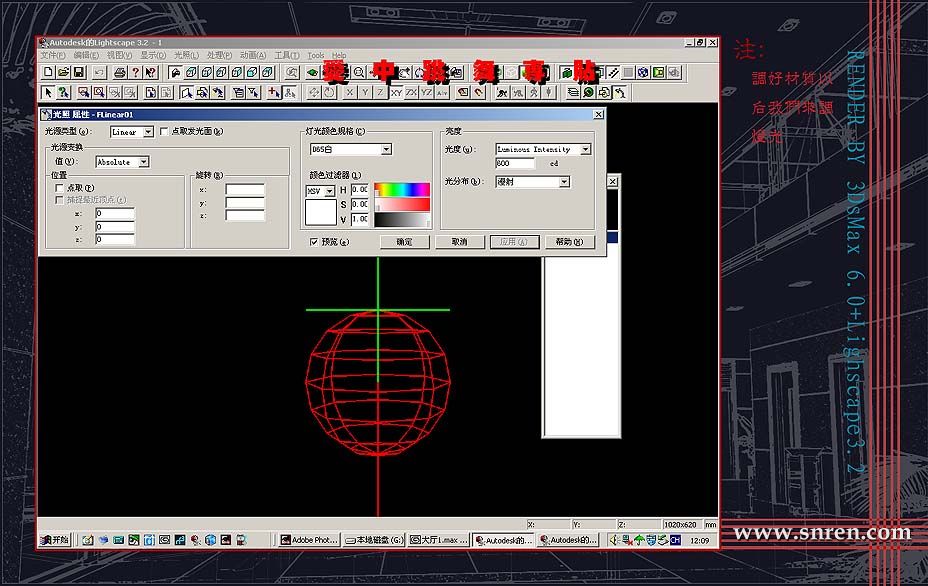
Task: Switch to Adobe Phot... taskbar window
Action: tap(310, 540)
